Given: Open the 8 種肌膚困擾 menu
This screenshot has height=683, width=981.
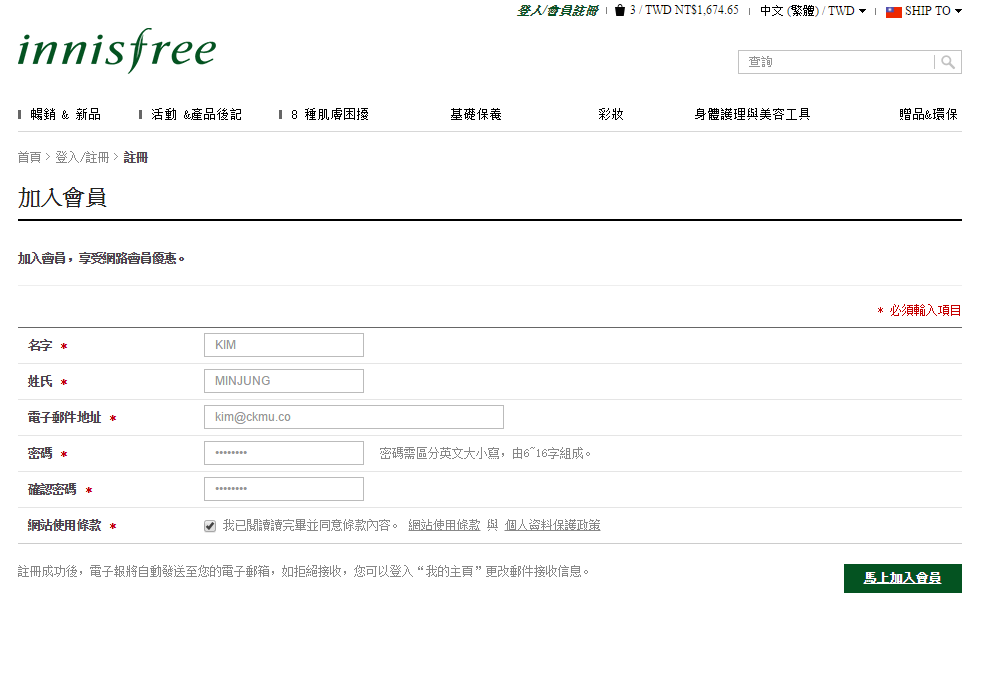Looking at the screenshot, I should [x=330, y=114].
